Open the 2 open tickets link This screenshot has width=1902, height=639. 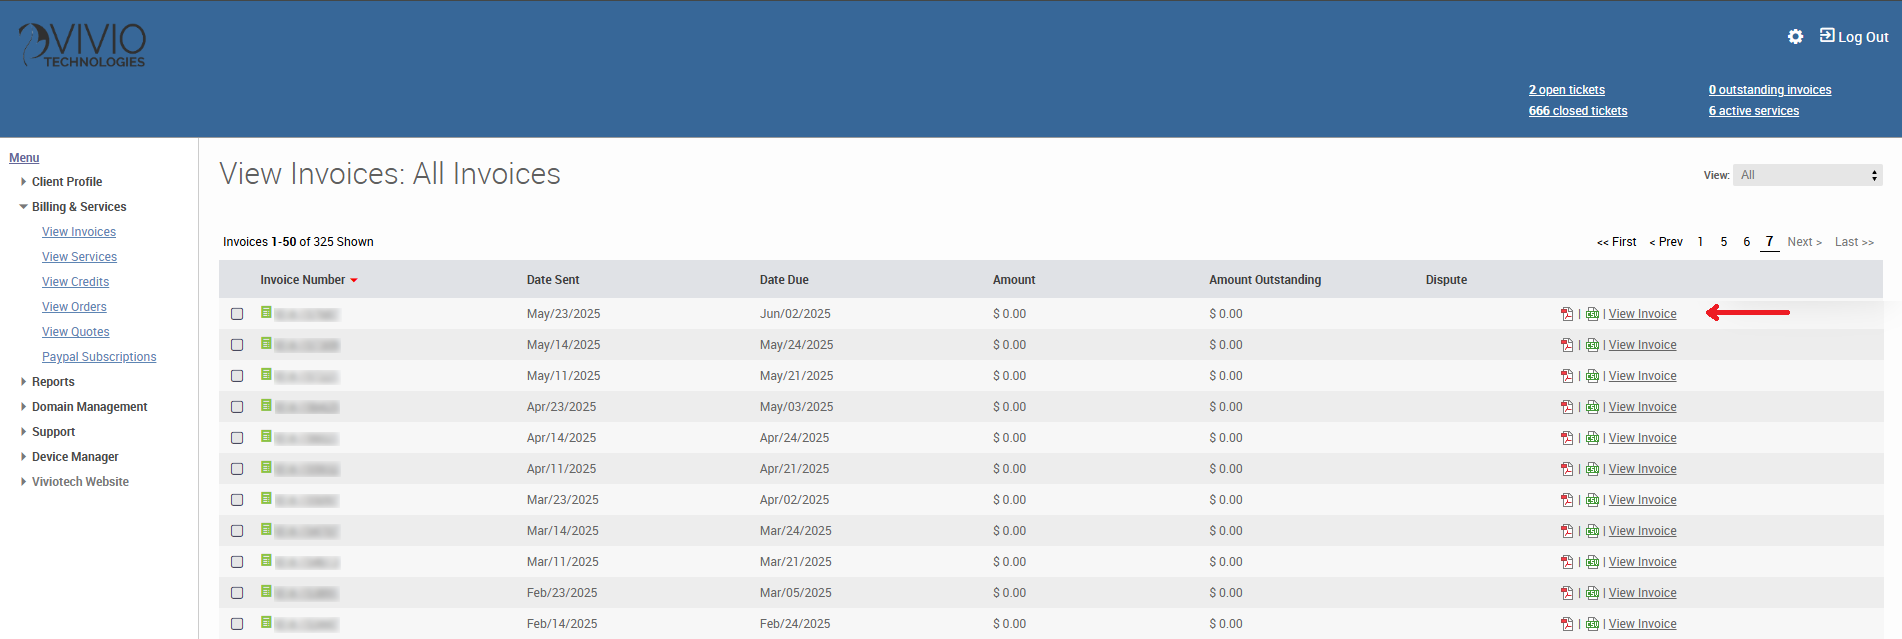click(1566, 90)
